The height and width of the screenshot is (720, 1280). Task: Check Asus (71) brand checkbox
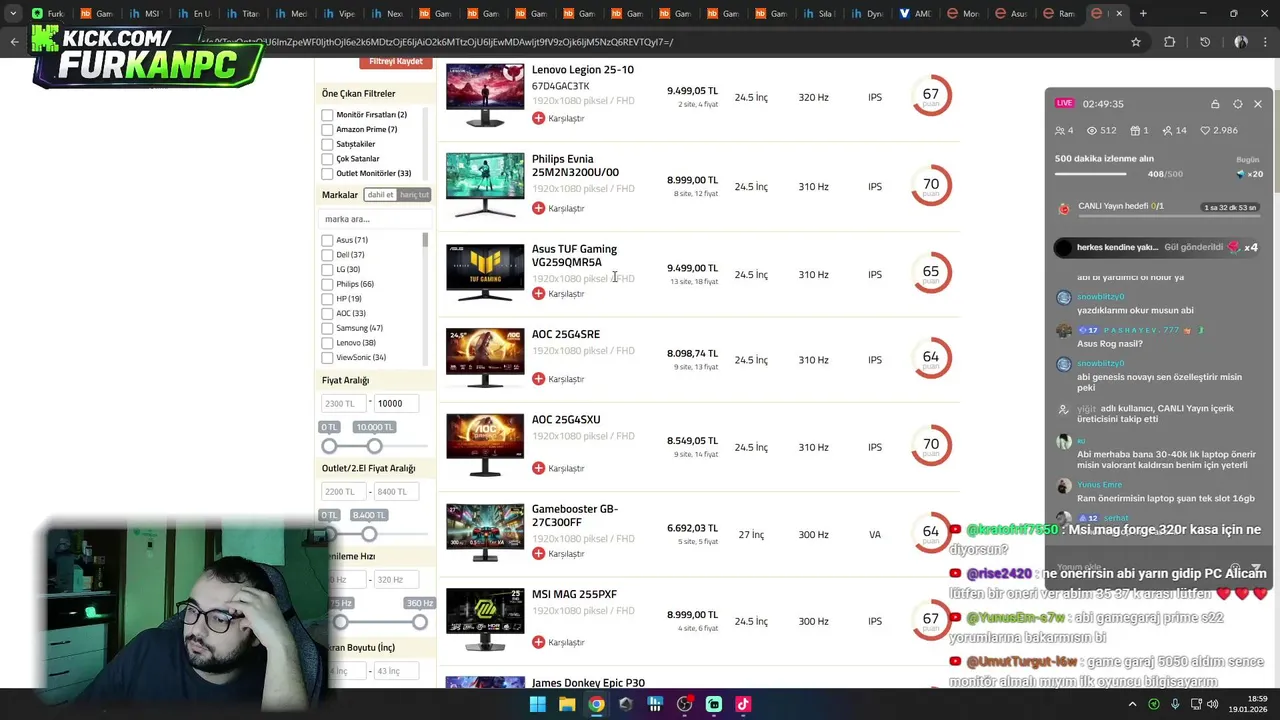pos(327,240)
